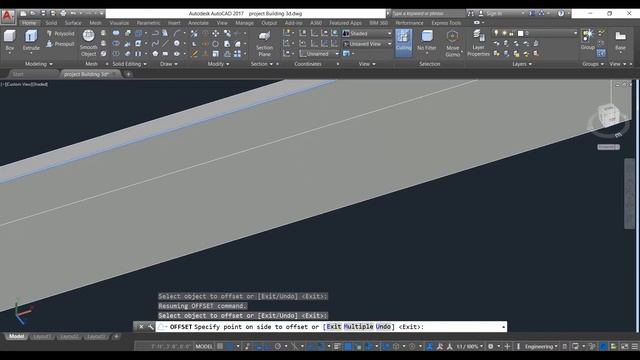The width and height of the screenshot is (640, 360).
Task: Switch to the Visualize ribbon tab
Action: click(119, 23)
